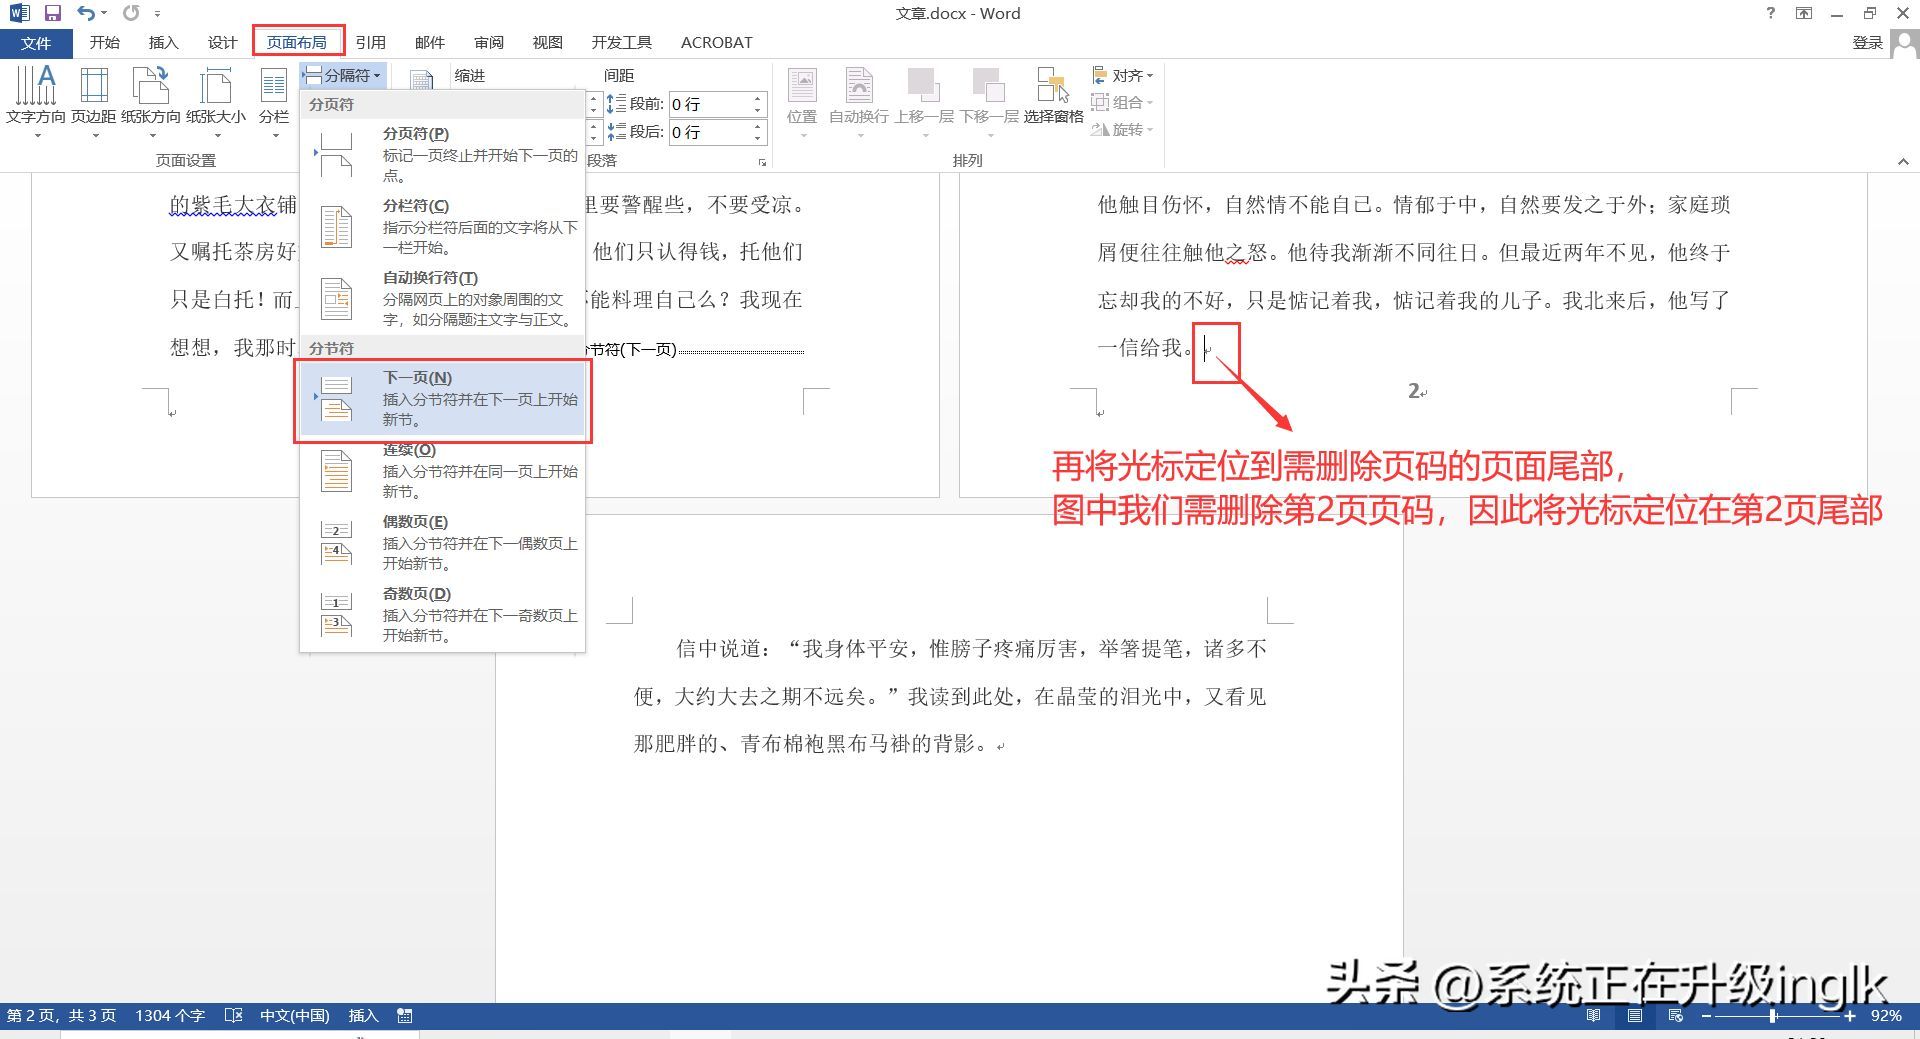Viewport: 1920px width, 1039px height.
Task: Choose 奇数页(D) odd page section break
Action: pos(442,614)
